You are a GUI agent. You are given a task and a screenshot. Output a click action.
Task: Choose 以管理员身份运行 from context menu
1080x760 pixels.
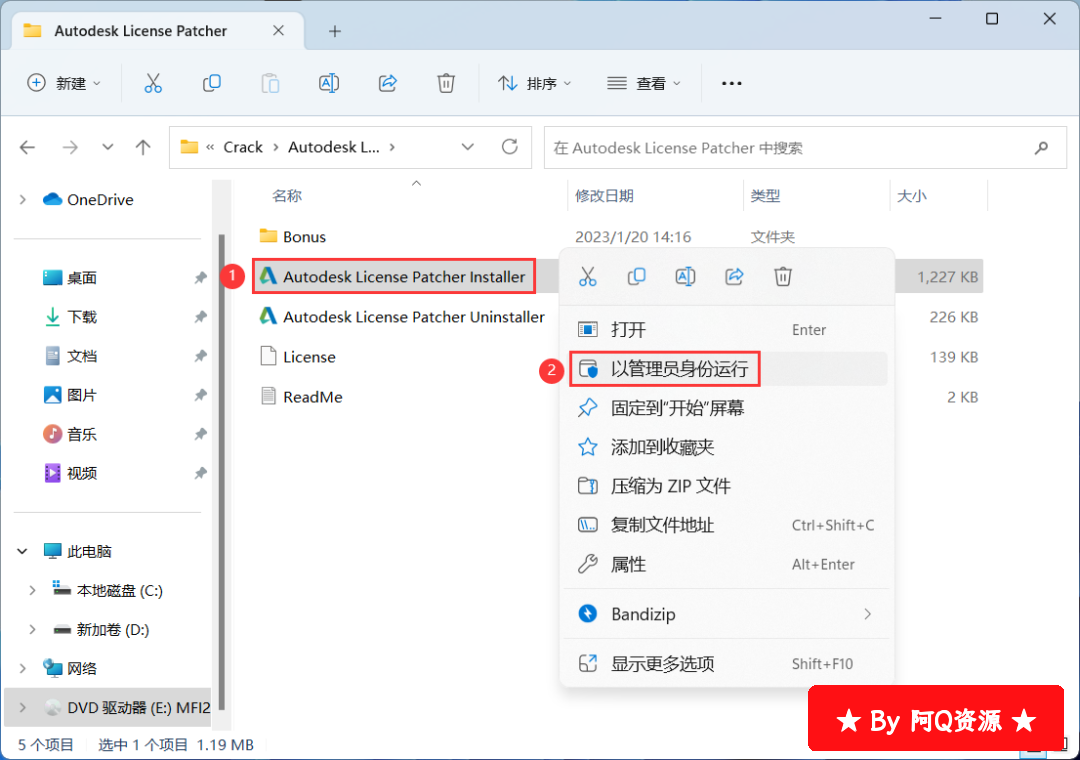tap(726, 369)
